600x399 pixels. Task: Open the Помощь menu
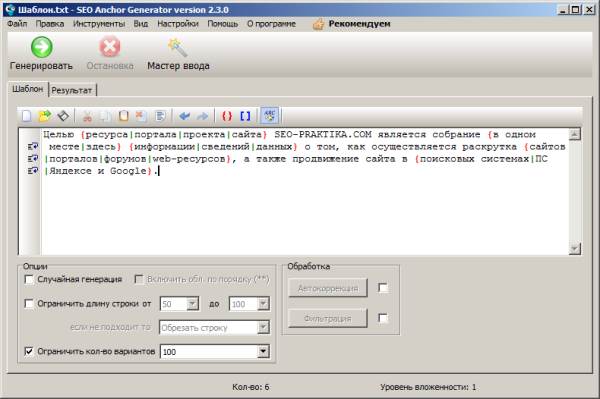(x=222, y=24)
